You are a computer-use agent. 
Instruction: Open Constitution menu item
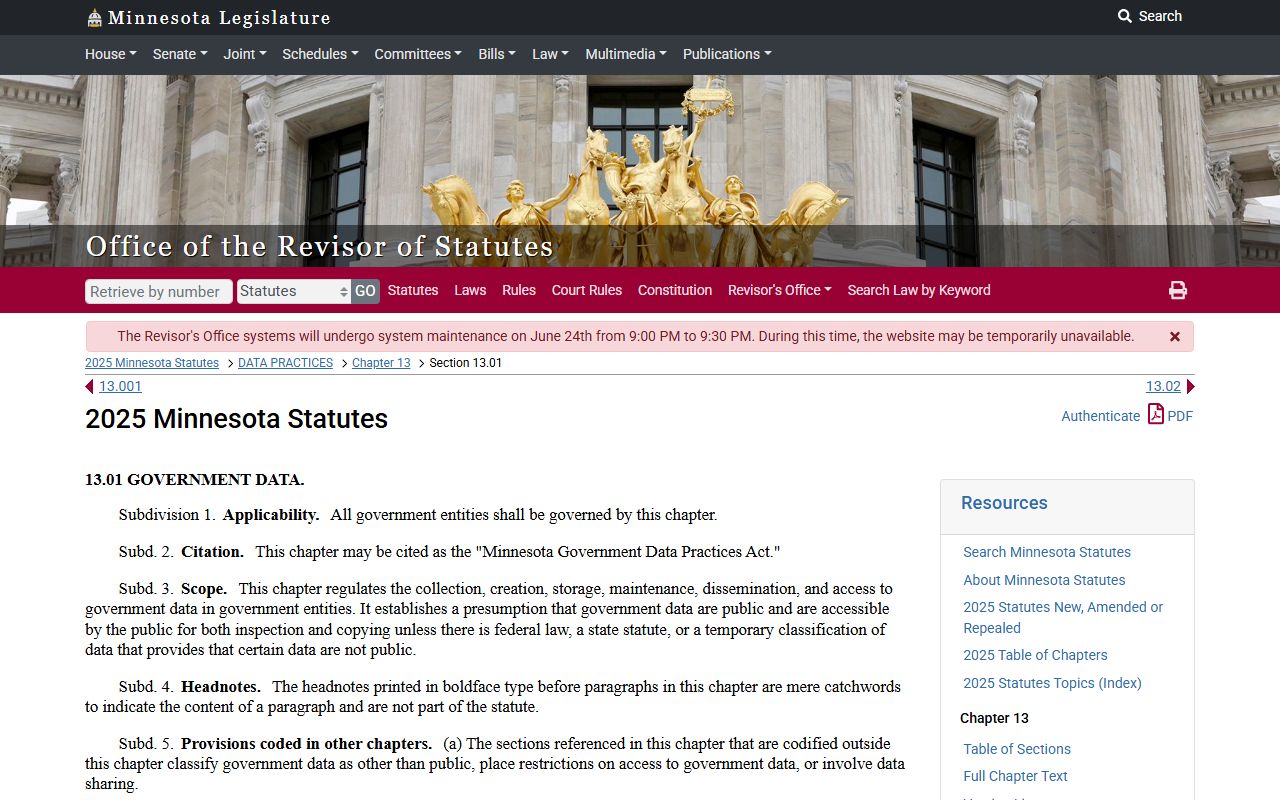(675, 290)
